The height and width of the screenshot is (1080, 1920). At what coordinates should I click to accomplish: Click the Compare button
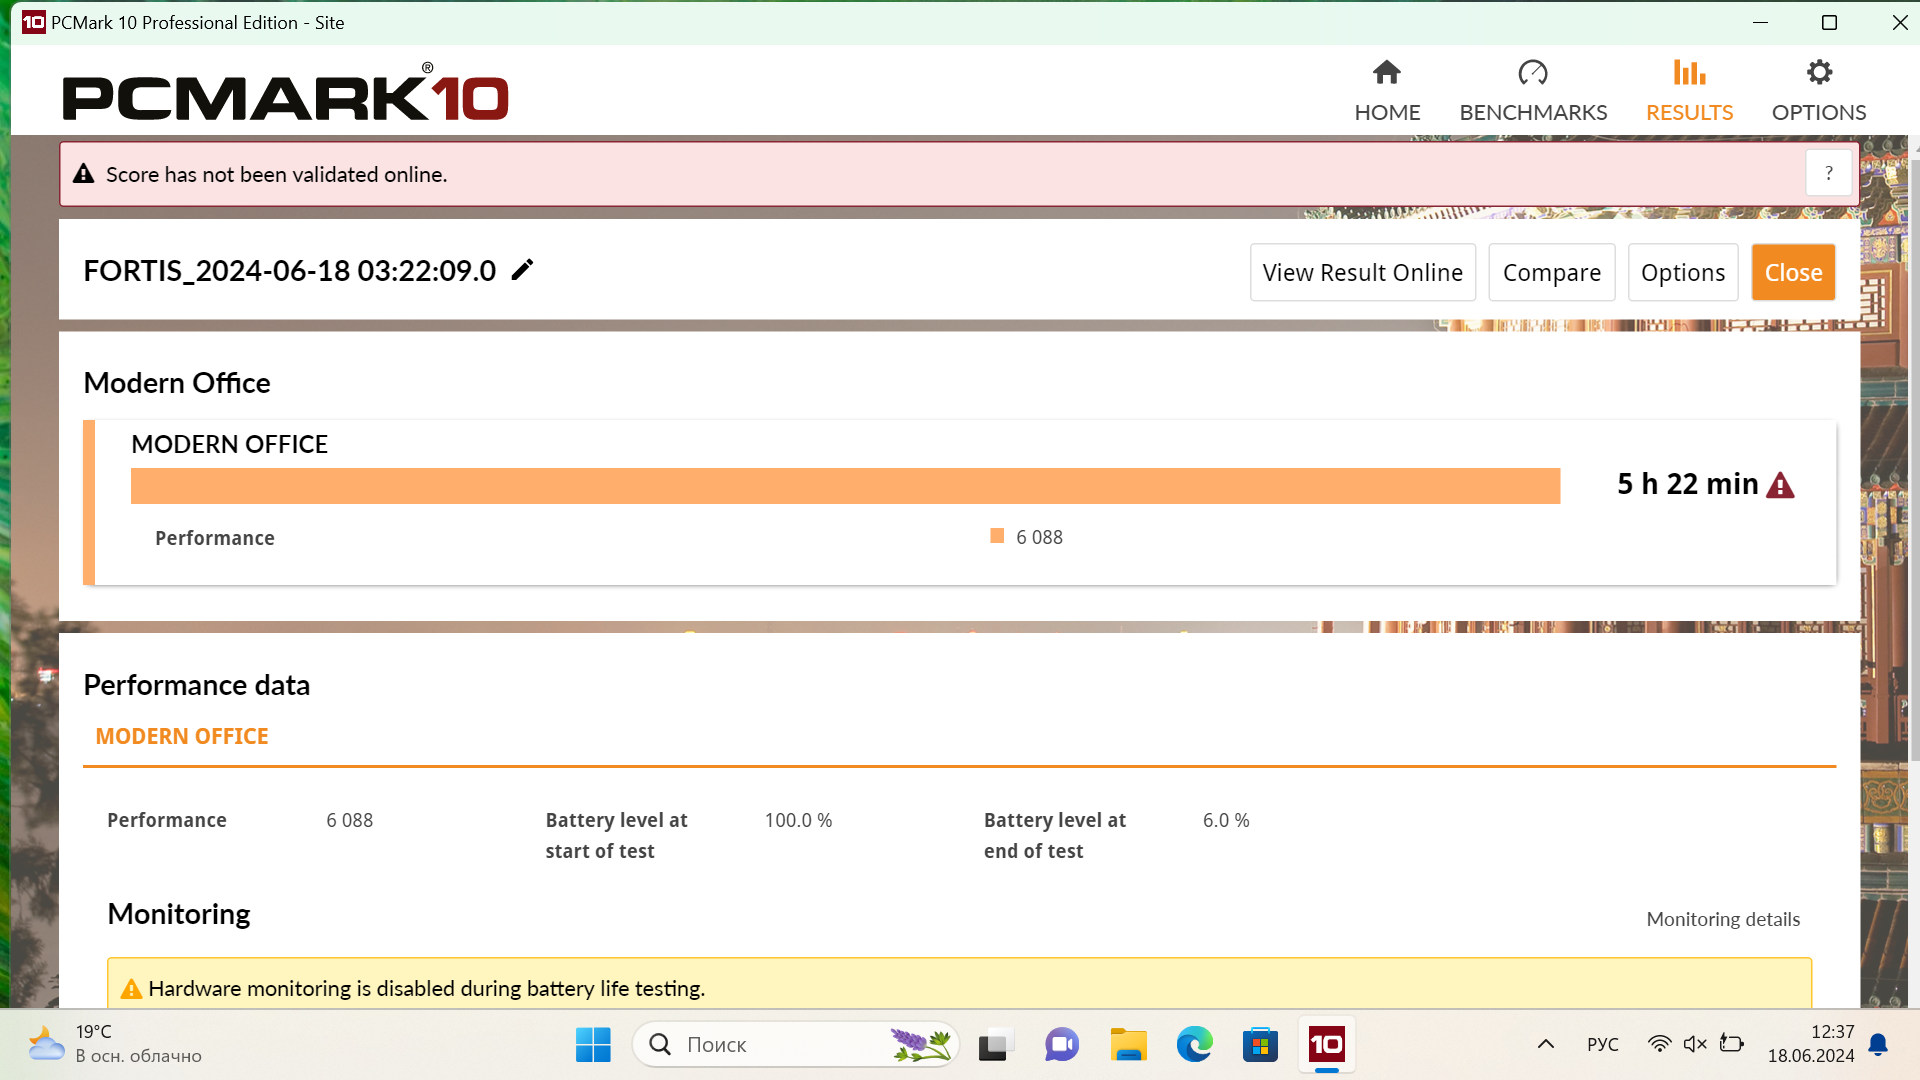click(x=1551, y=272)
